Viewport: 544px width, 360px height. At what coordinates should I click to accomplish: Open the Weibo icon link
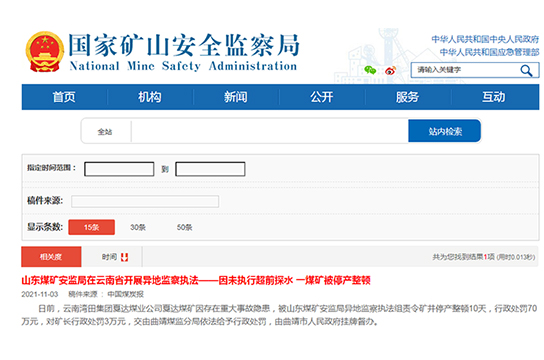coord(390,70)
